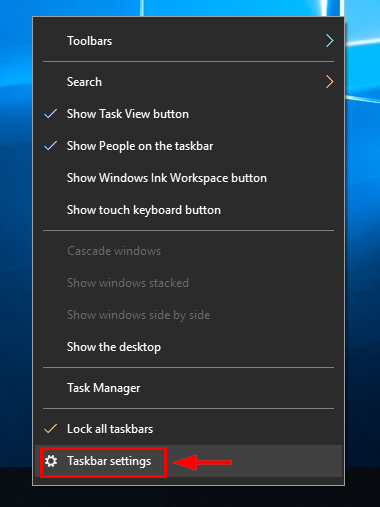Click the Lock all taskbars checkmark

[x=51, y=429]
